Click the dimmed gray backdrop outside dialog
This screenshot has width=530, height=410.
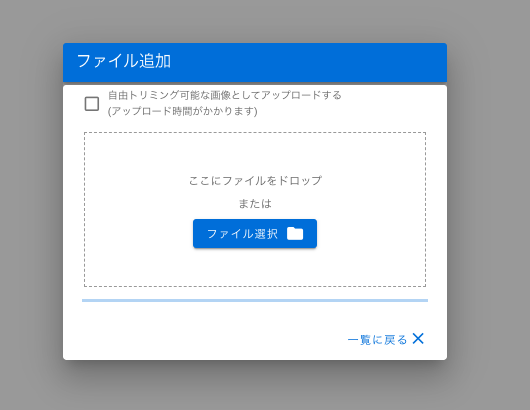pos(488,203)
